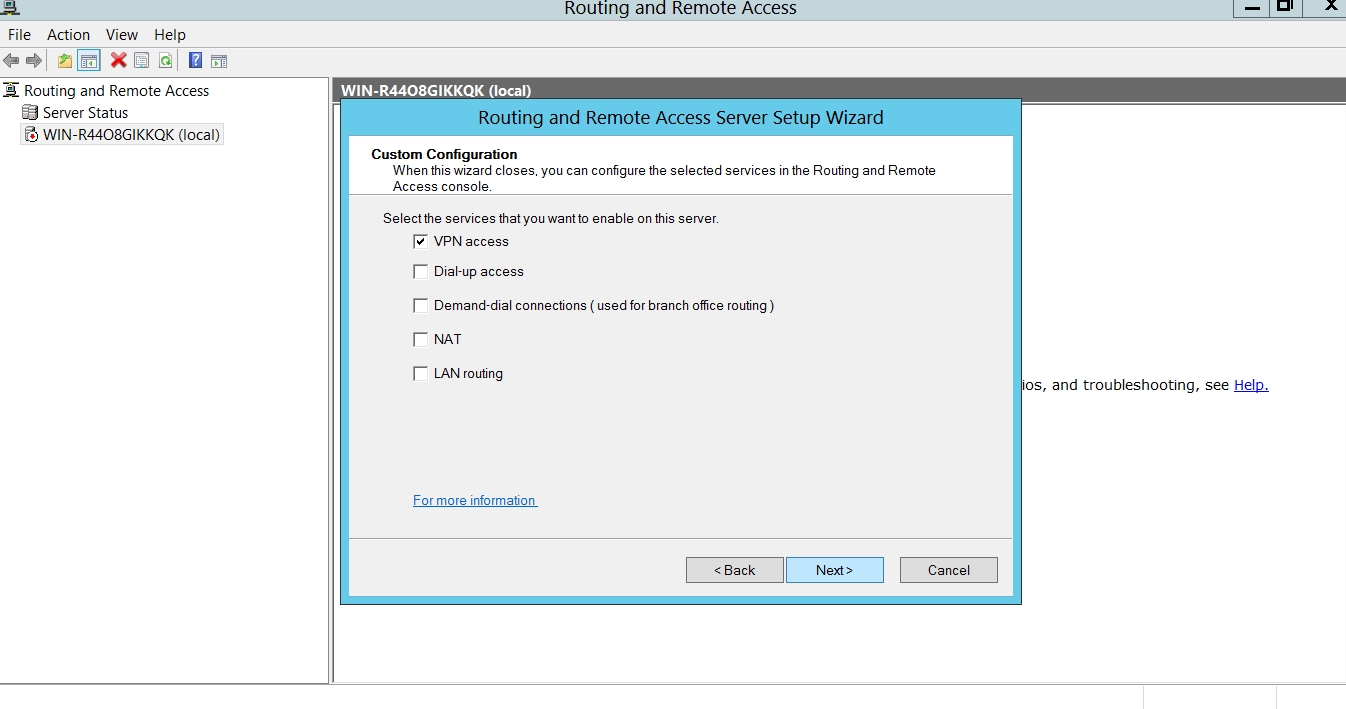Image resolution: width=1346 pixels, height=709 pixels.
Task: Select WIN-R44O8GIKKQK (local) tree node
Action: coord(131,135)
